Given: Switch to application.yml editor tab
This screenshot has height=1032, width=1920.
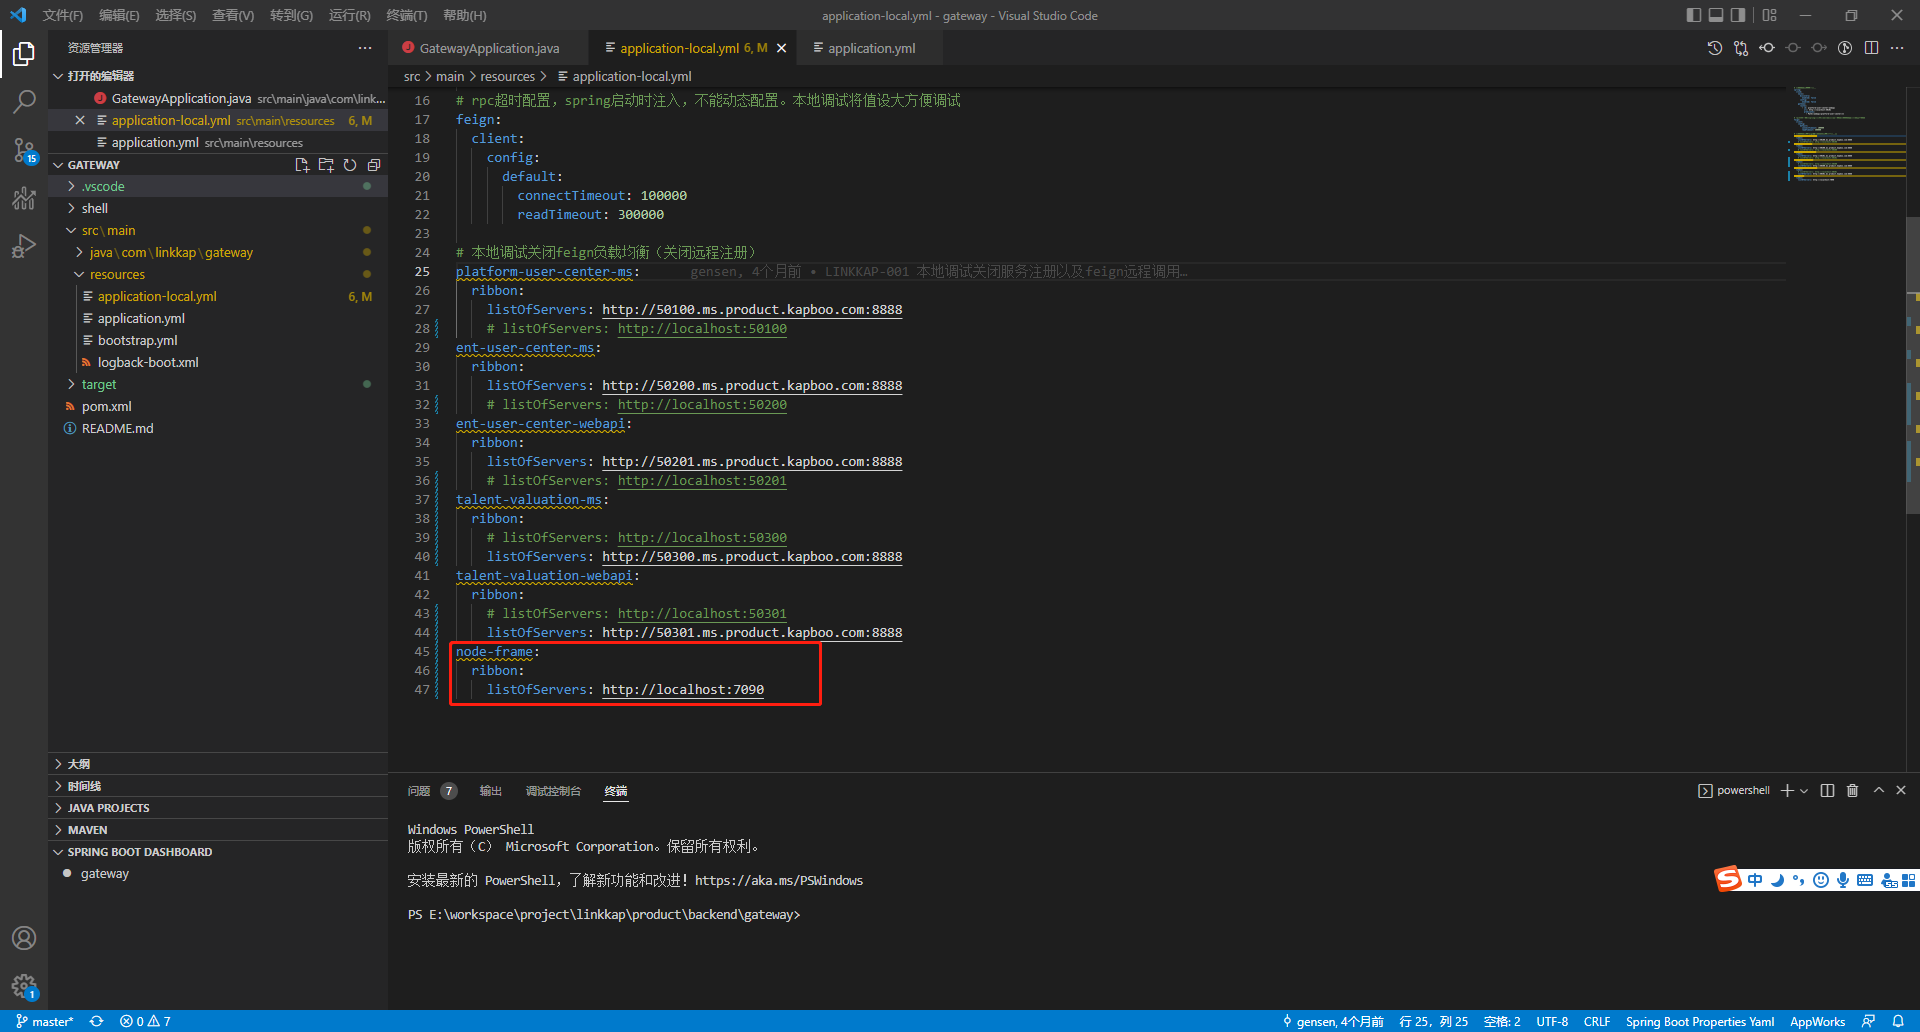Looking at the screenshot, I should [871, 48].
